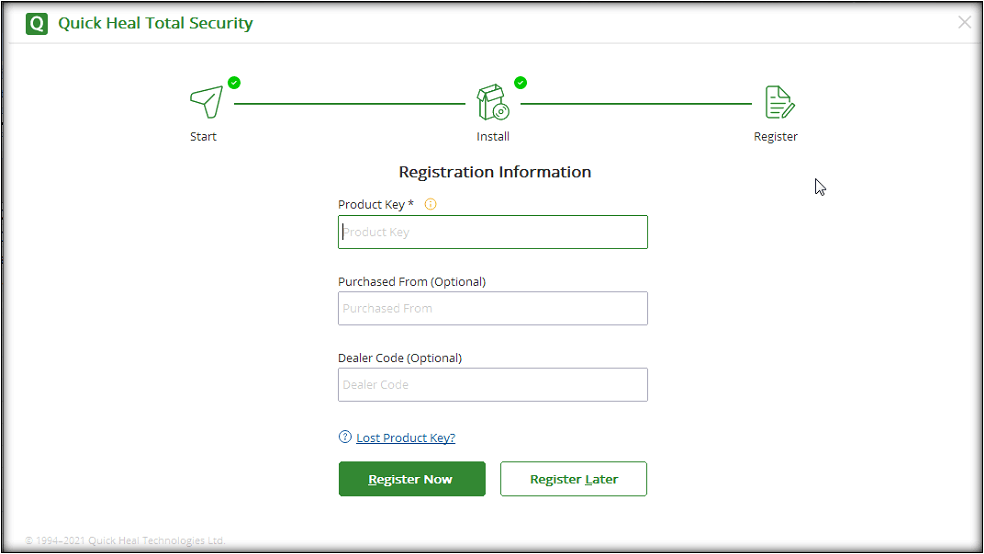Click the Install step label

[x=493, y=137]
